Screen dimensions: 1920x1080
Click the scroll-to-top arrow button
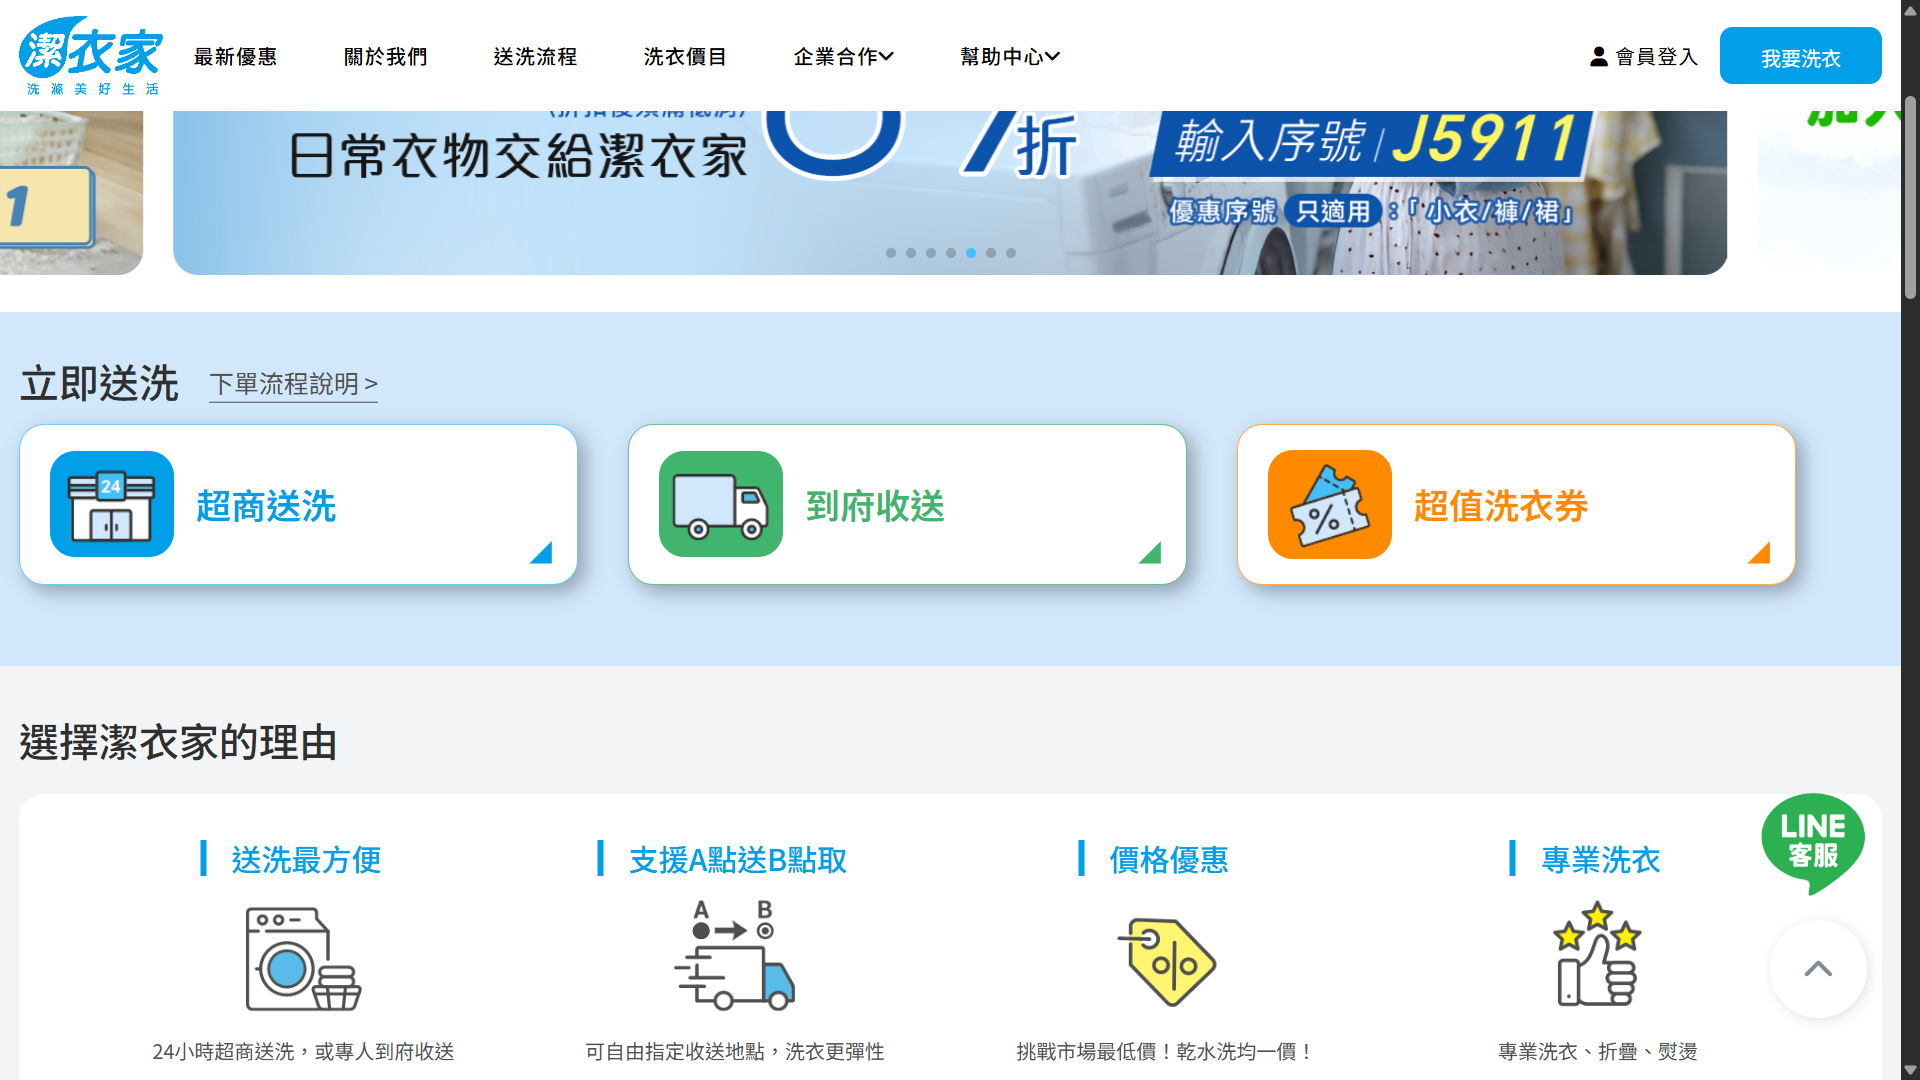tap(1817, 969)
